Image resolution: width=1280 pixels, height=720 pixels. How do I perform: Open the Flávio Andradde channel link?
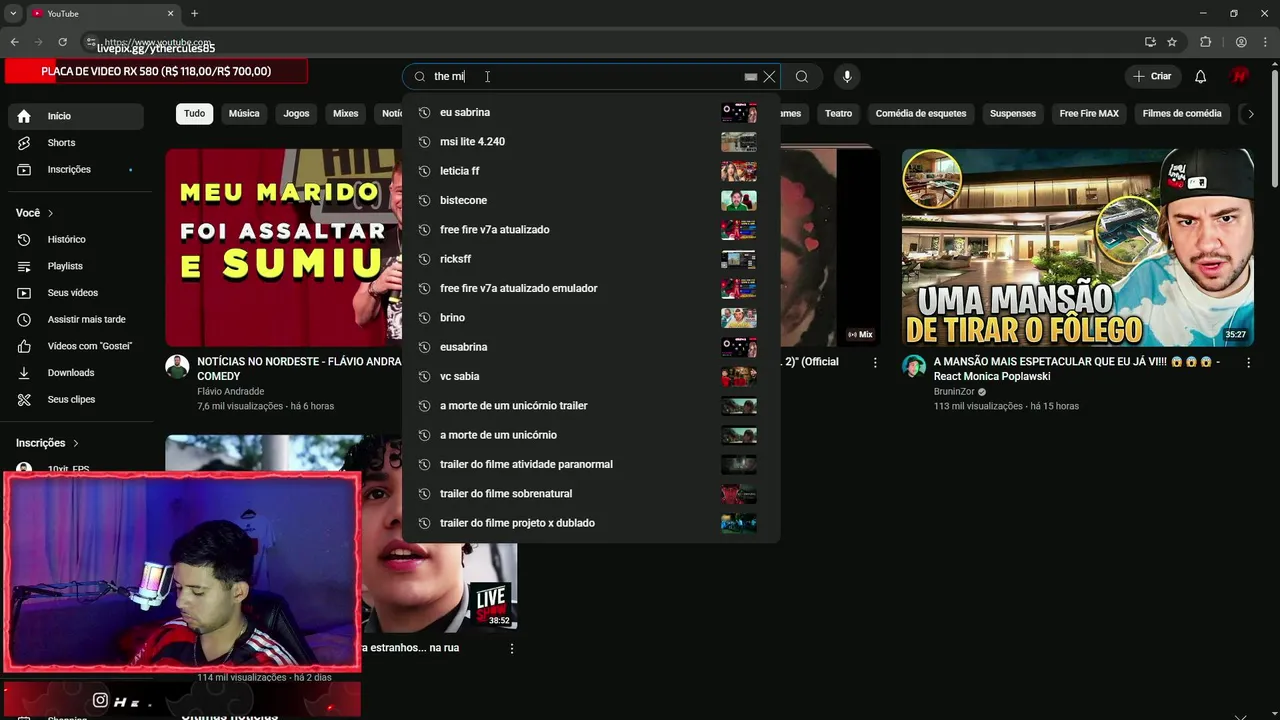click(x=231, y=392)
